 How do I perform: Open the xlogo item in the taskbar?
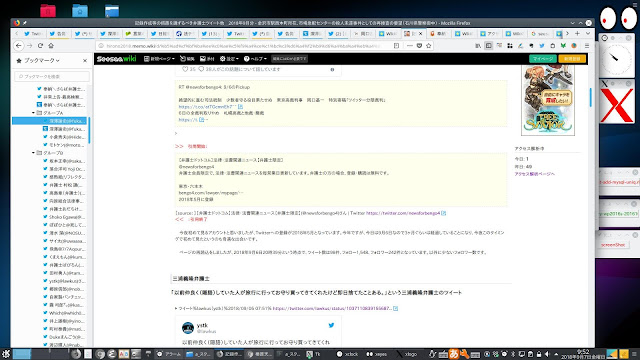pos(407,354)
